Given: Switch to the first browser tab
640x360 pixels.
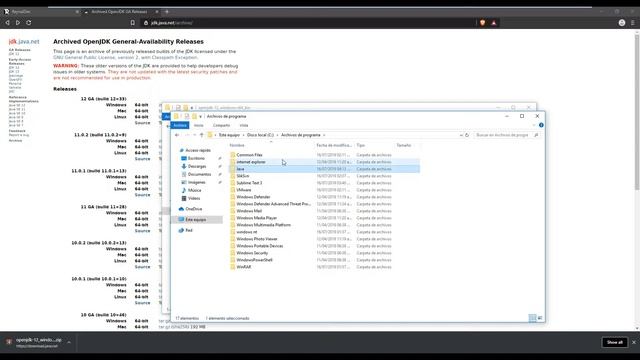Looking at the screenshot, I should click(41, 12).
